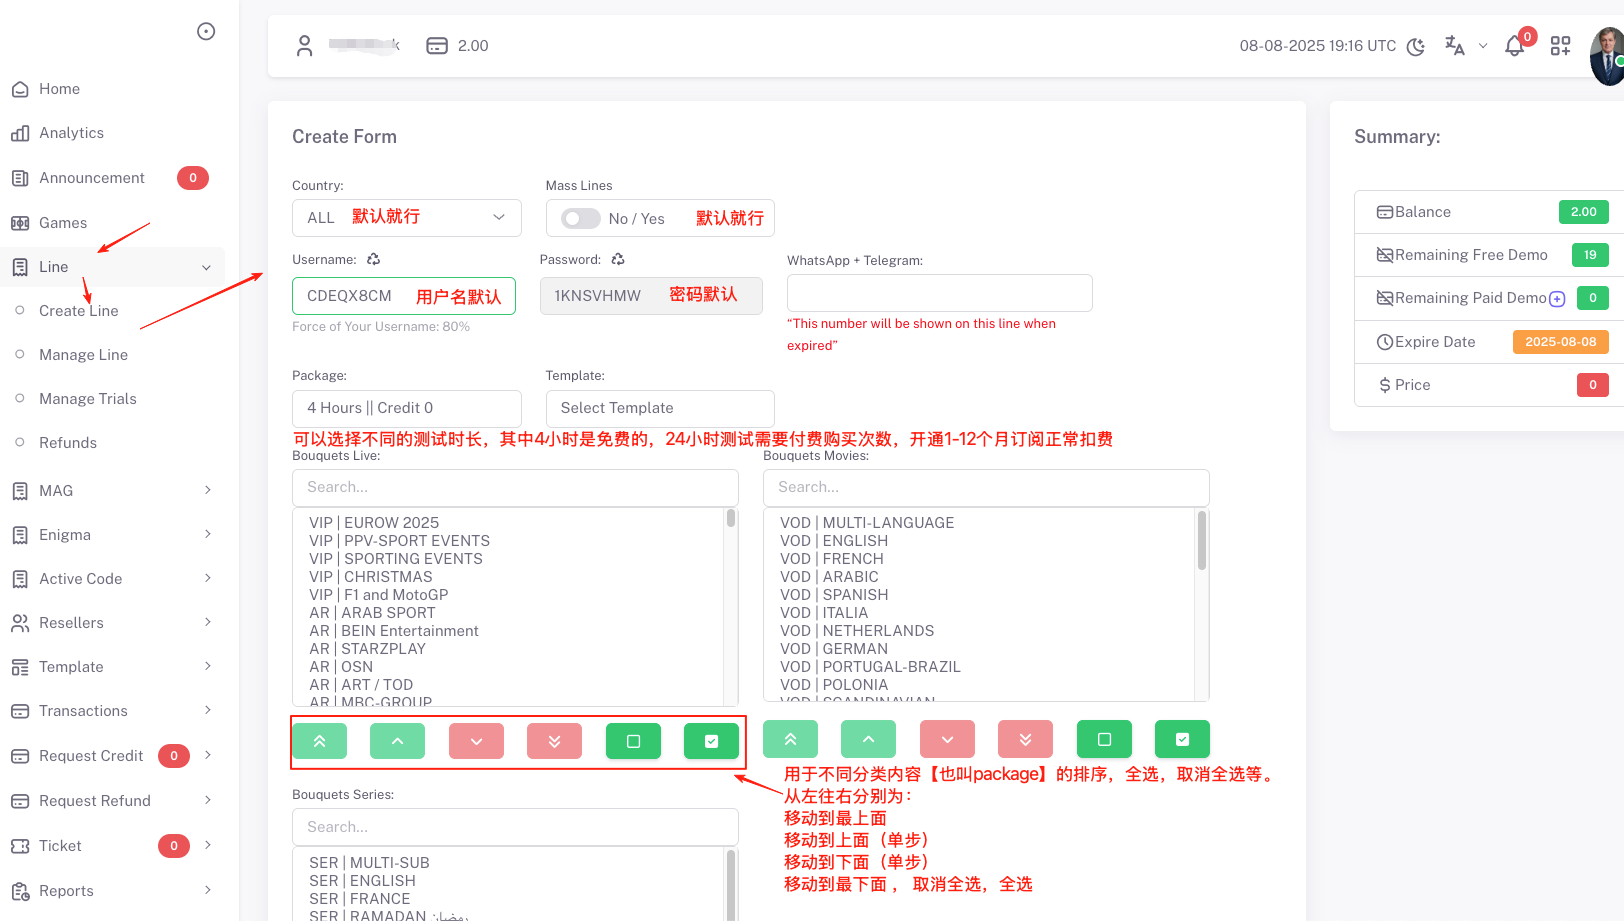Open Manage Line page
The image size is (1624, 921).
(83, 355)
